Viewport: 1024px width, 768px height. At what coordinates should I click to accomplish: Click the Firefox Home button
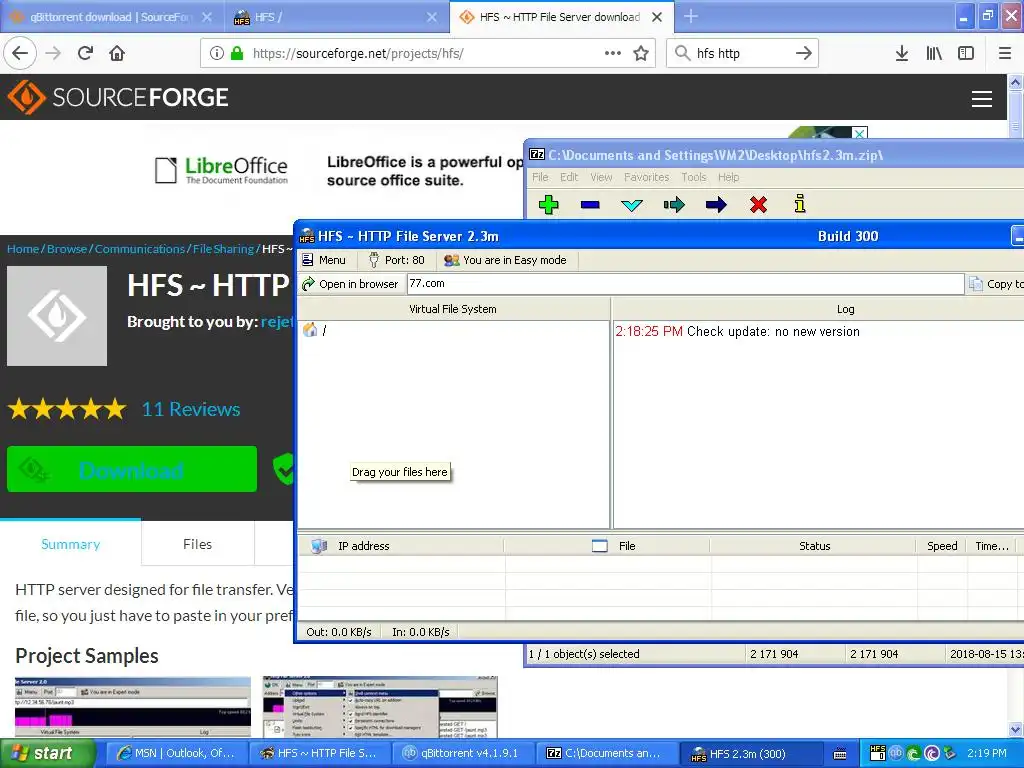point(117,53)
